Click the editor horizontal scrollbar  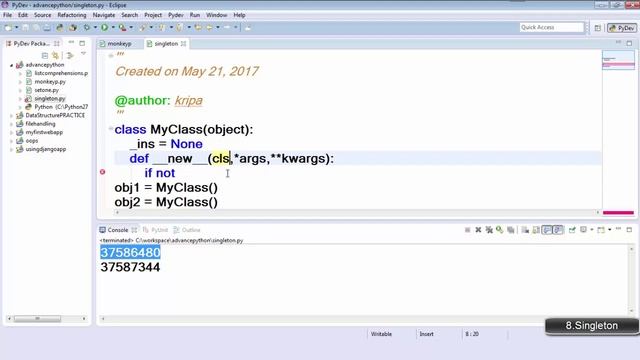(358, 213)
